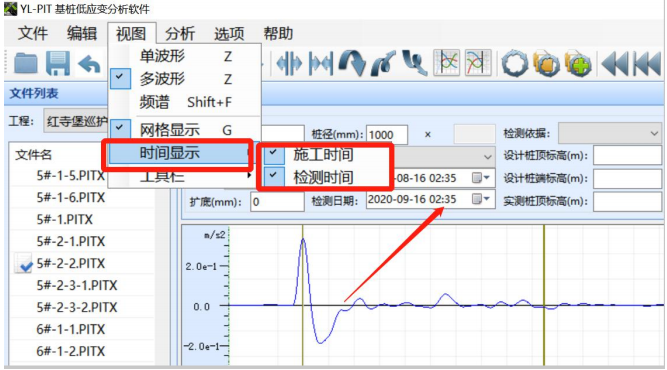This screenshot has height=370, width=667.
Task: Click the double left arrow icon
Action: coord(616,64)
